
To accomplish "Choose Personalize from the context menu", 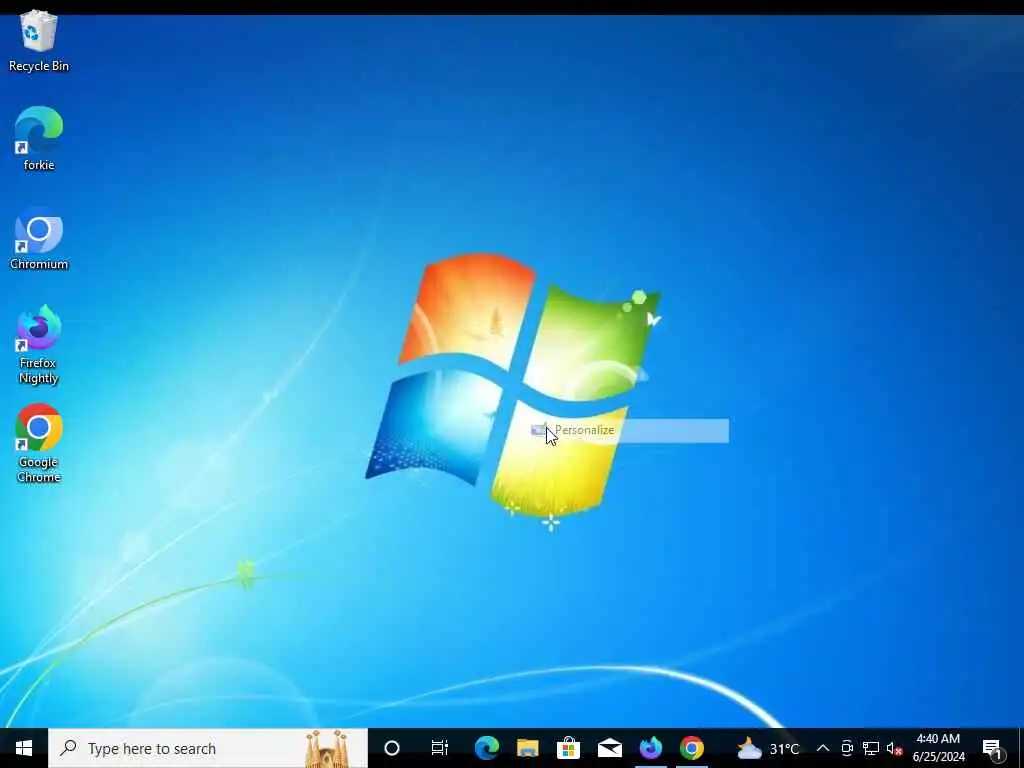I will [630, 430].
